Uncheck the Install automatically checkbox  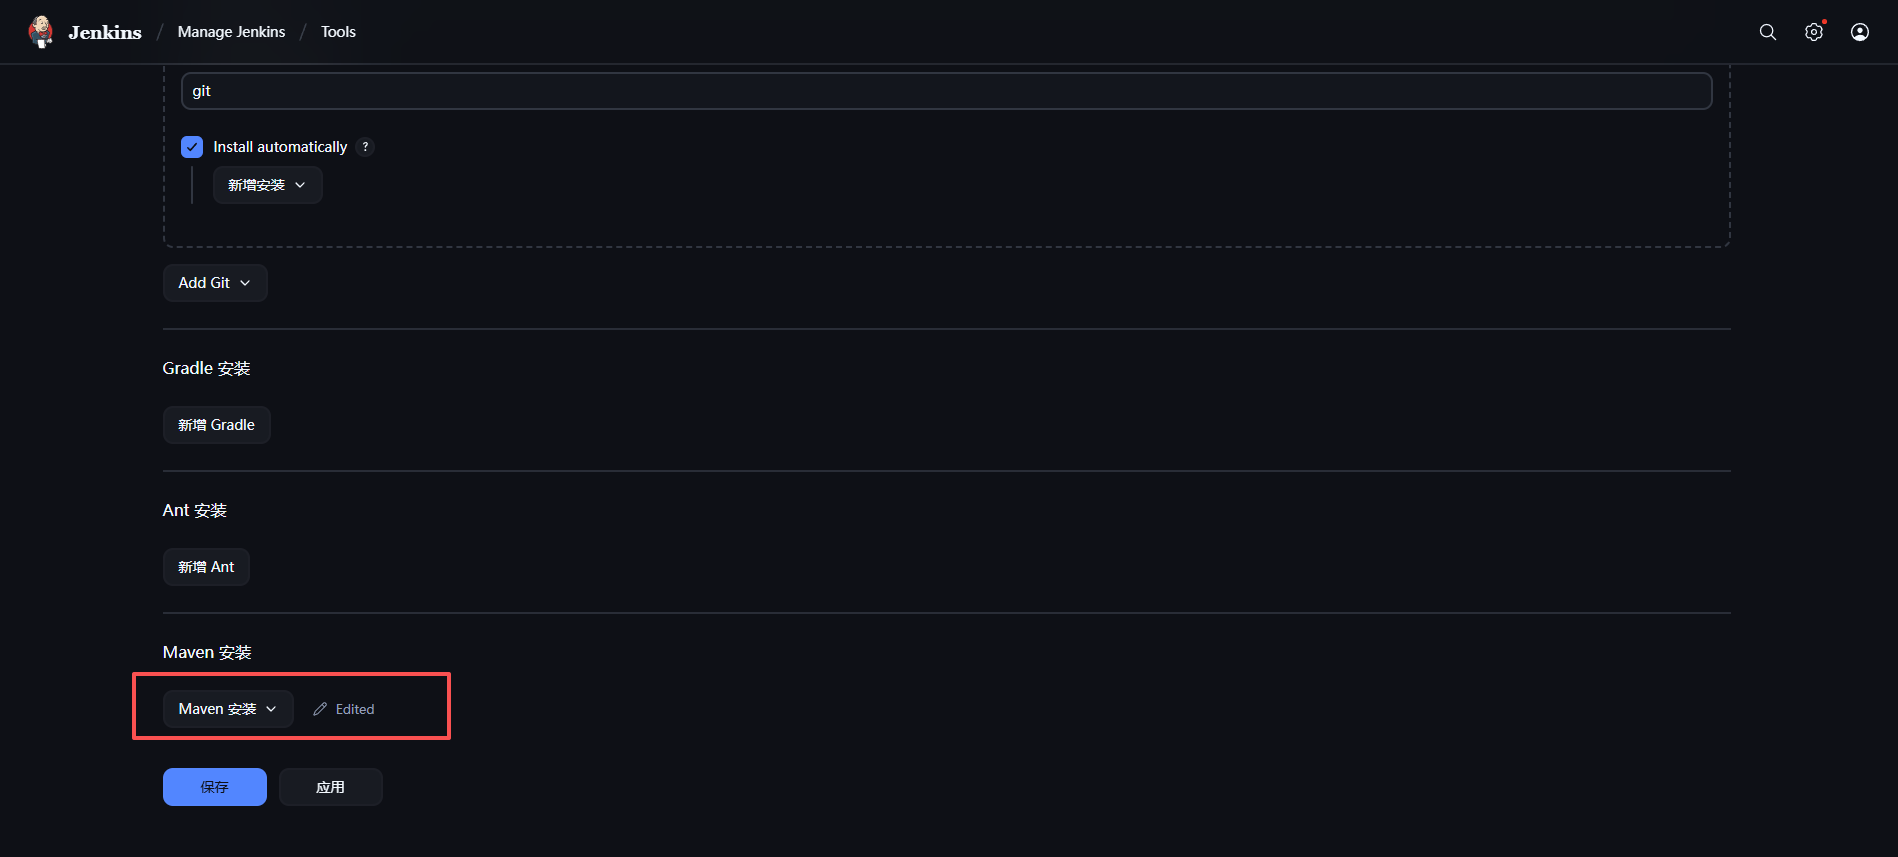tap(192, 147)
